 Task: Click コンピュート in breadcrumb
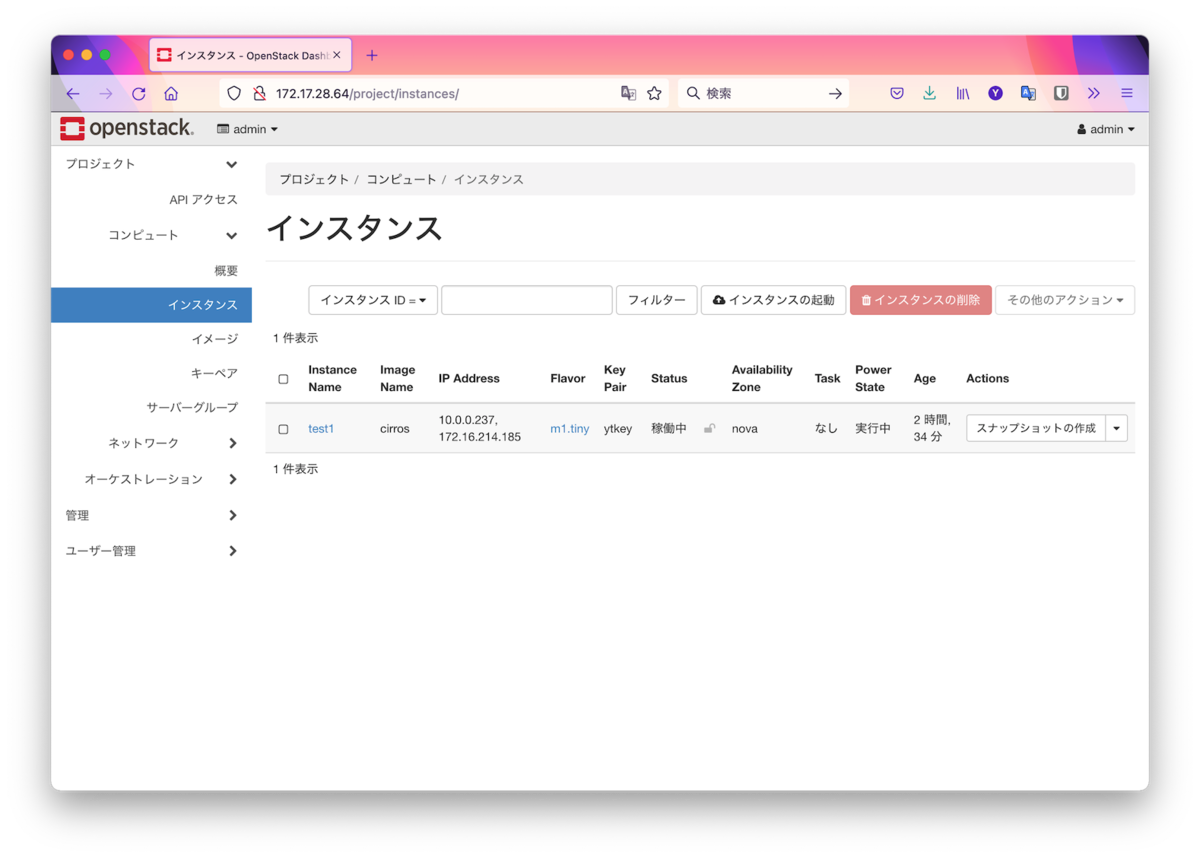[x=401, y=179]
